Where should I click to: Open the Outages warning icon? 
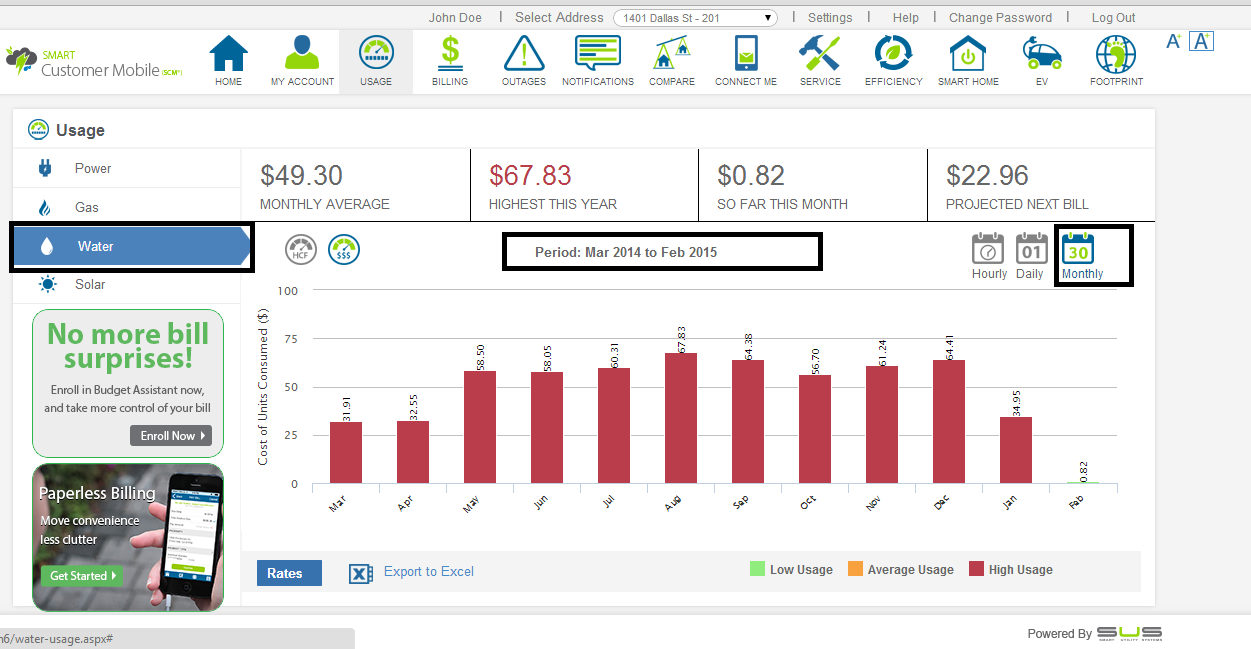(x=523, y=53)
